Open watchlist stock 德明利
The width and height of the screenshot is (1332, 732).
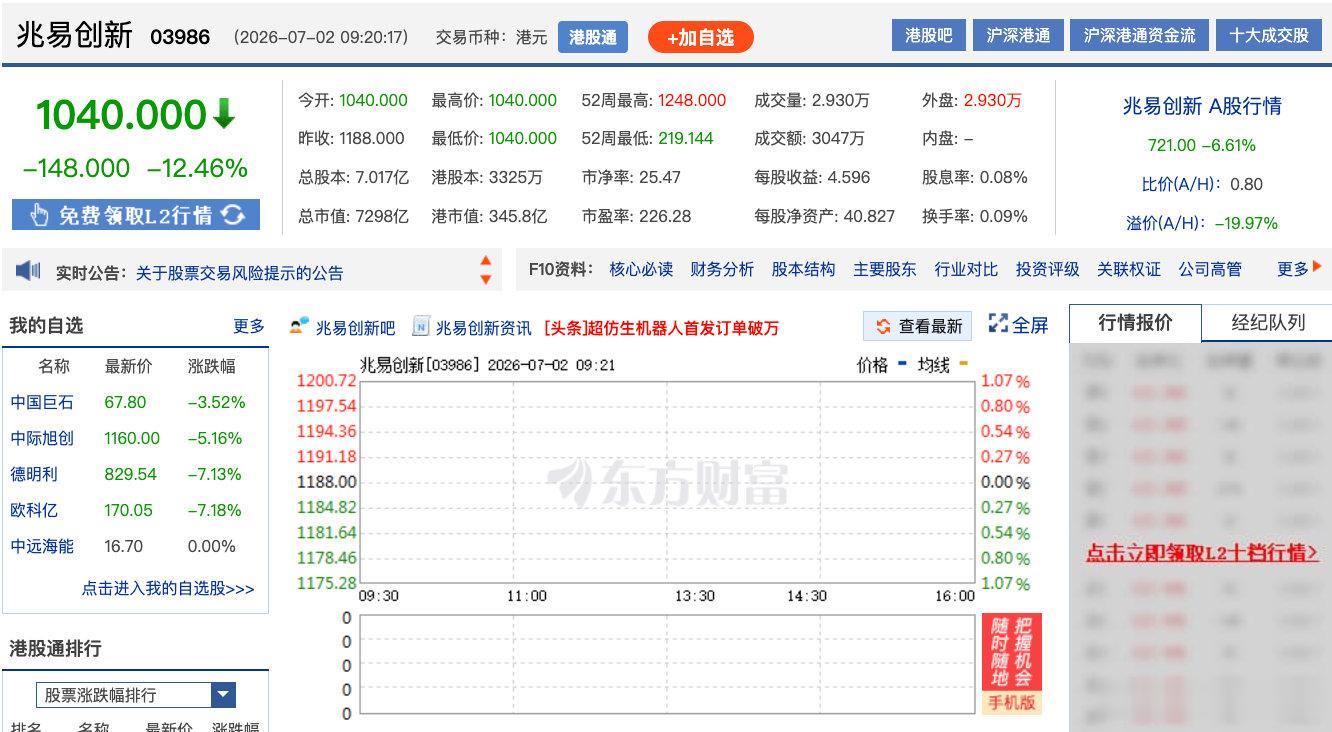pyautogui.click(x=34, y=474)
